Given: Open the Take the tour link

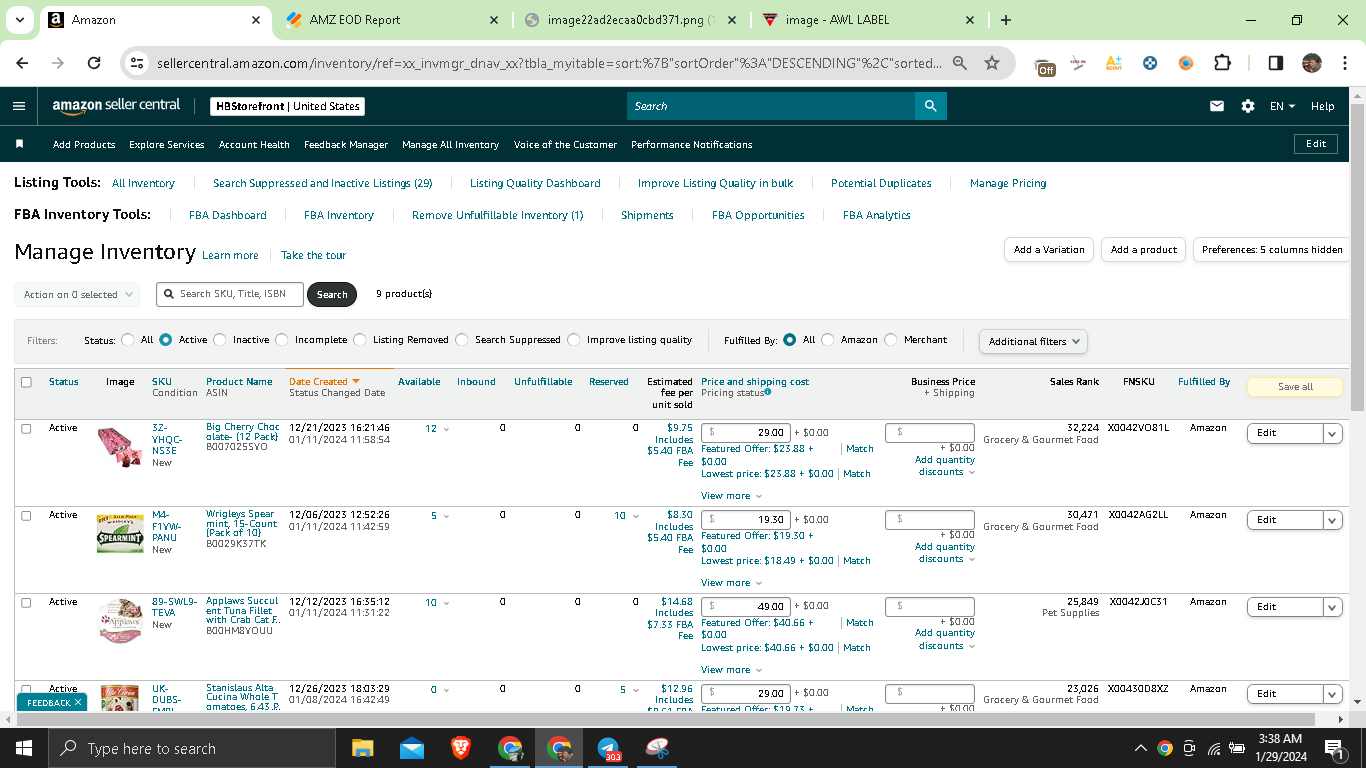Looking at the screenshot, I should coord(313,255).
